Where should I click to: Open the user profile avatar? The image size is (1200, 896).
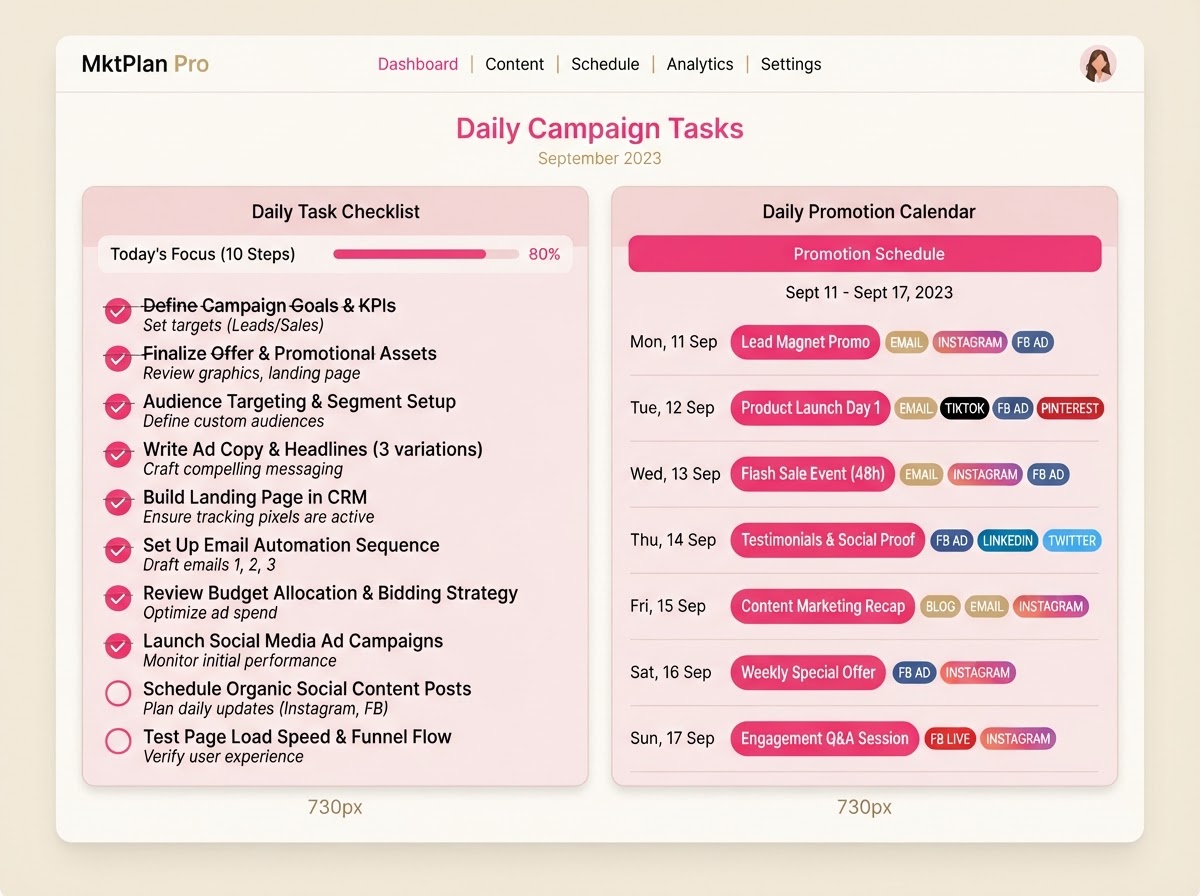[x=1098, y=64]
